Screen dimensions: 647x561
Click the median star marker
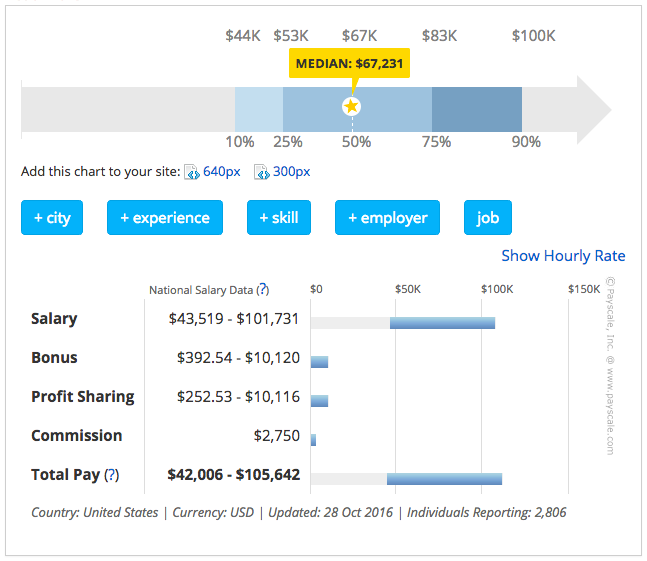click(351, 106)
